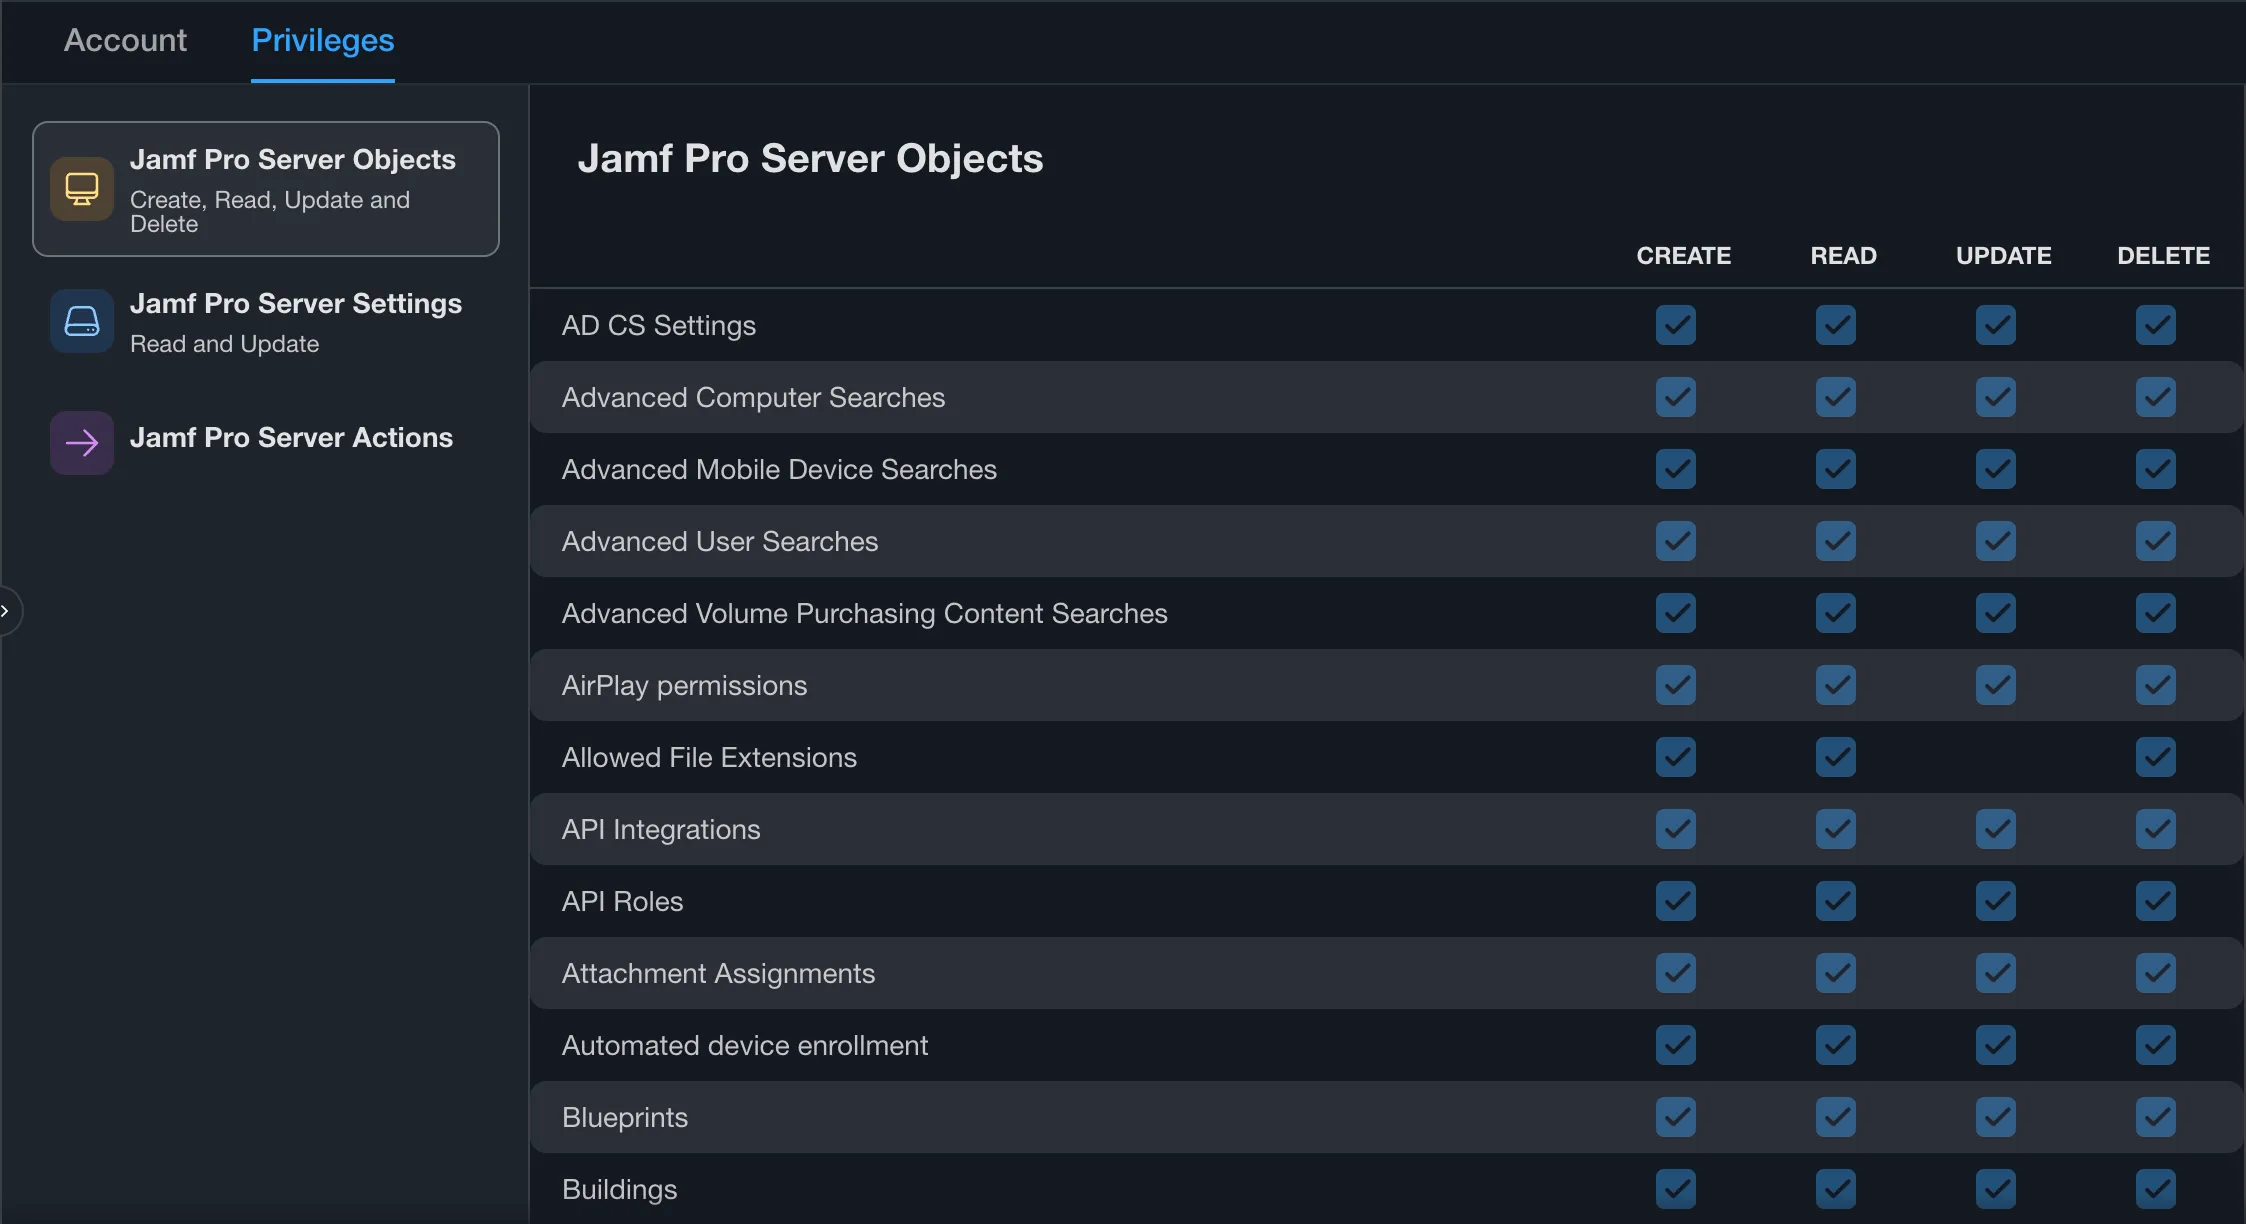
Task: Toggle Update for Attachment Assignments
Action: tap(1996, 973)
